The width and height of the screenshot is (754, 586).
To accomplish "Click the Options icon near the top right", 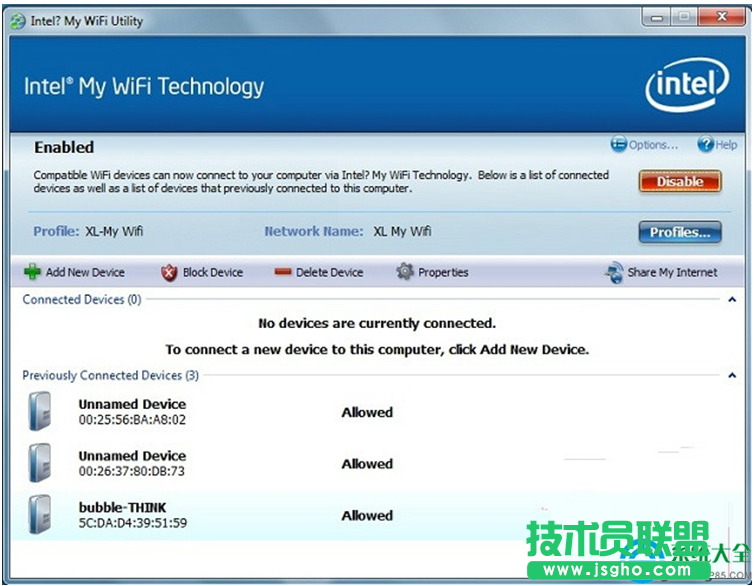I will (x=618, y=145).
